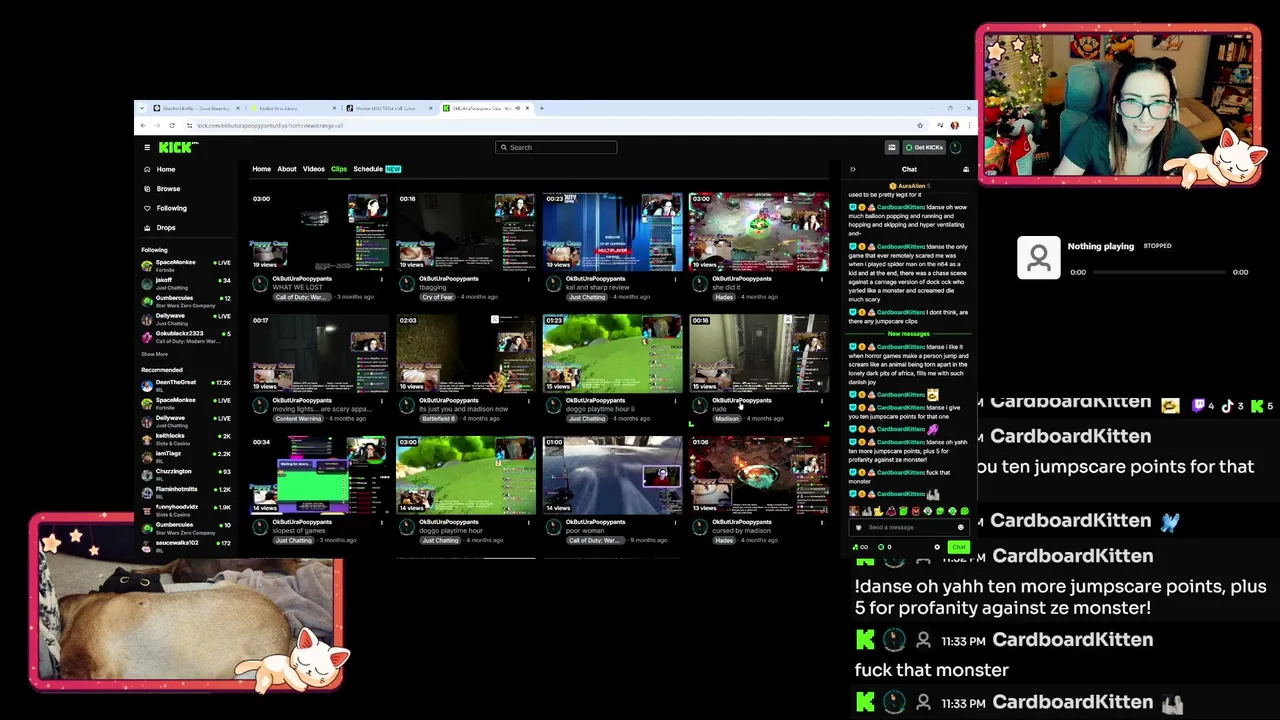Viewport: 1280px width, 720px height.
Task: Open the channel About tab
Action: (287, 169)
